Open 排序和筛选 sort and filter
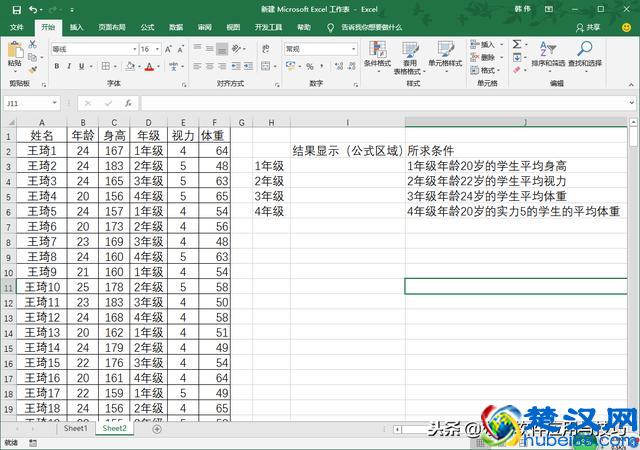 tap(548, 55)
